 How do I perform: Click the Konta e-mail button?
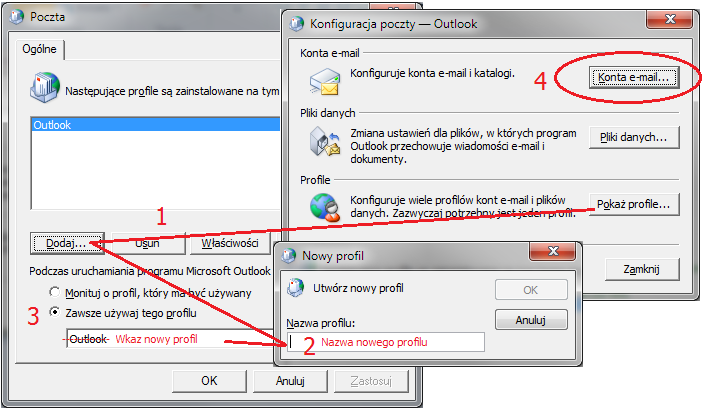click(634, 77)
